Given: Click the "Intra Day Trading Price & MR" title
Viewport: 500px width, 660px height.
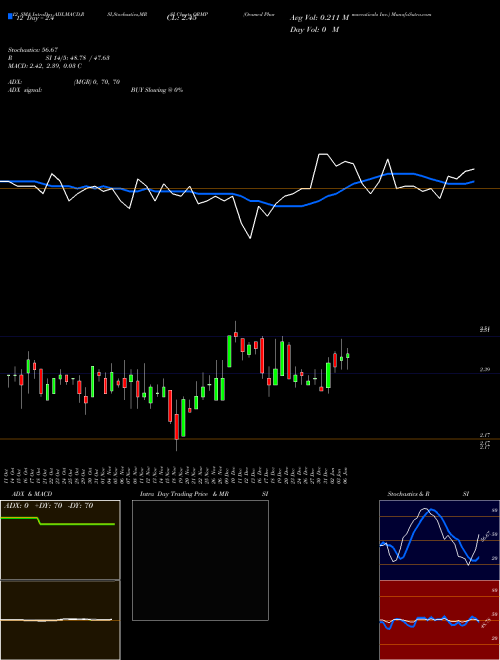Looking at the screenshot, I should click(x=185, y=494).
